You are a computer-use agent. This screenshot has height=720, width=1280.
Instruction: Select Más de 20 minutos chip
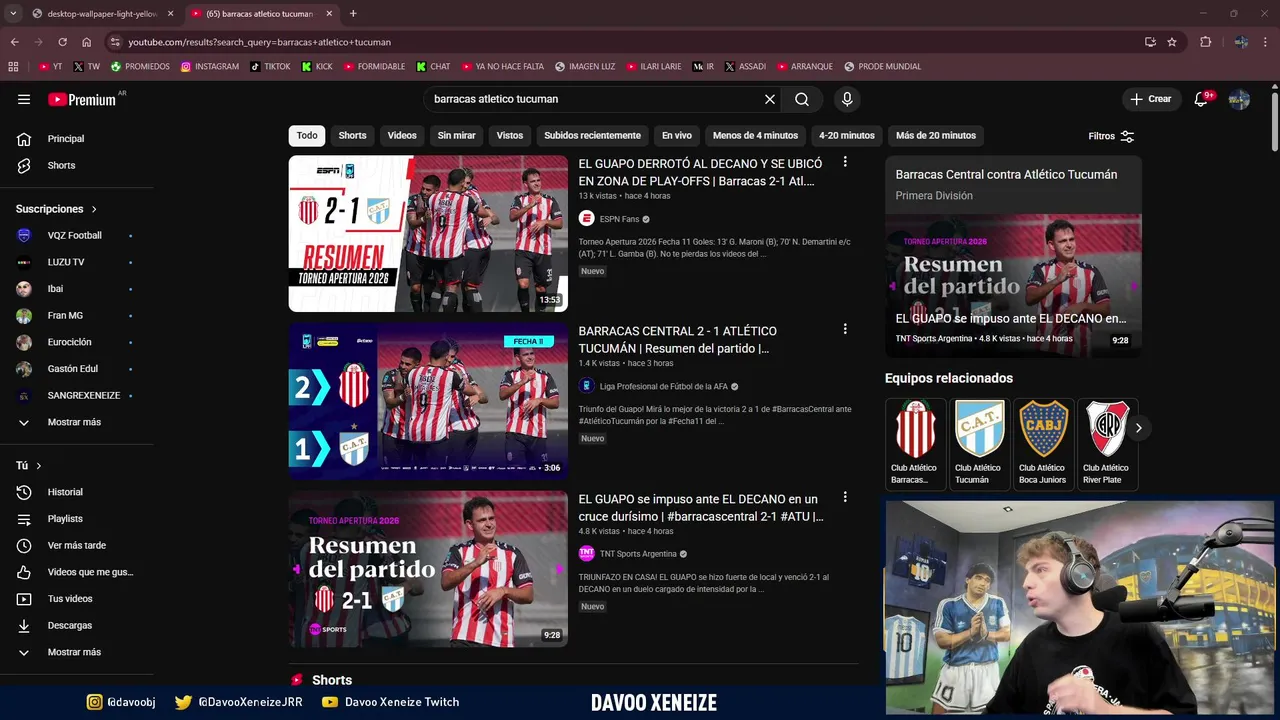(x=936, y=135)
